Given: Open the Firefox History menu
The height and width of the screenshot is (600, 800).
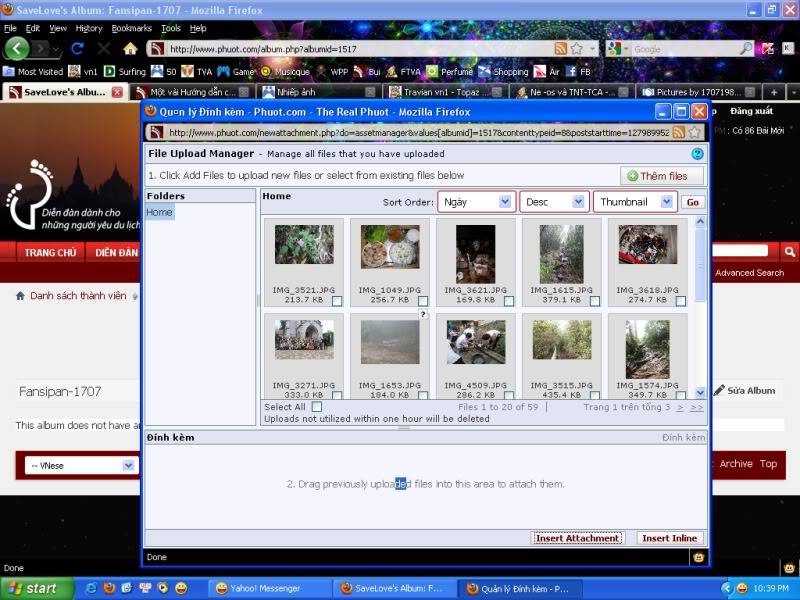Looking at the screenshot, I should click(89, 29).
